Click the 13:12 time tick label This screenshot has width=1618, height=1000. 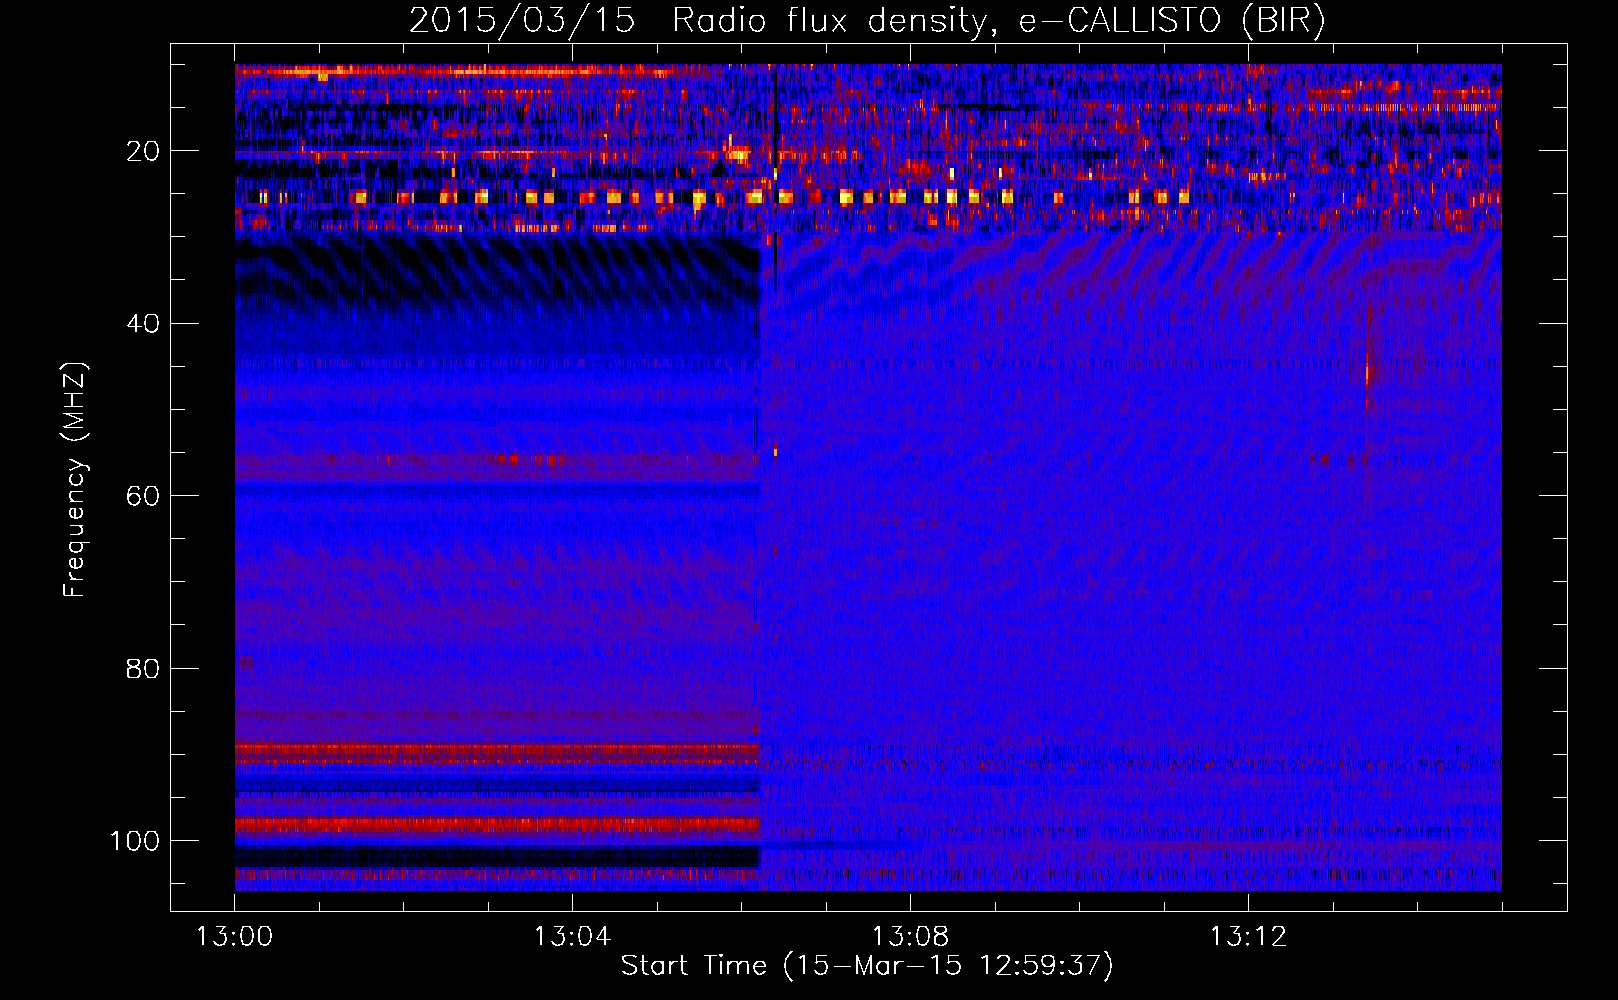[1249, 937]
